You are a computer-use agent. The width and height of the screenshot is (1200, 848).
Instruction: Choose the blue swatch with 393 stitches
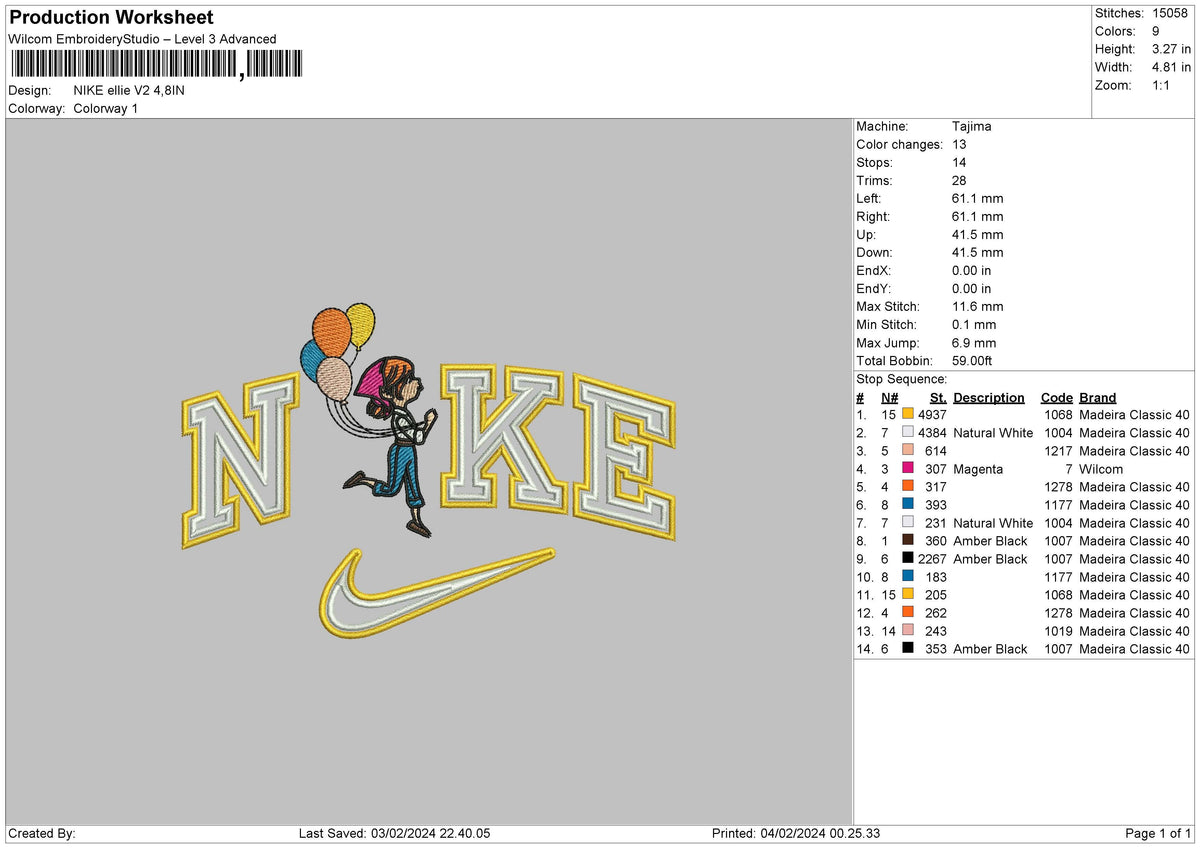click(x=907, y=505)
